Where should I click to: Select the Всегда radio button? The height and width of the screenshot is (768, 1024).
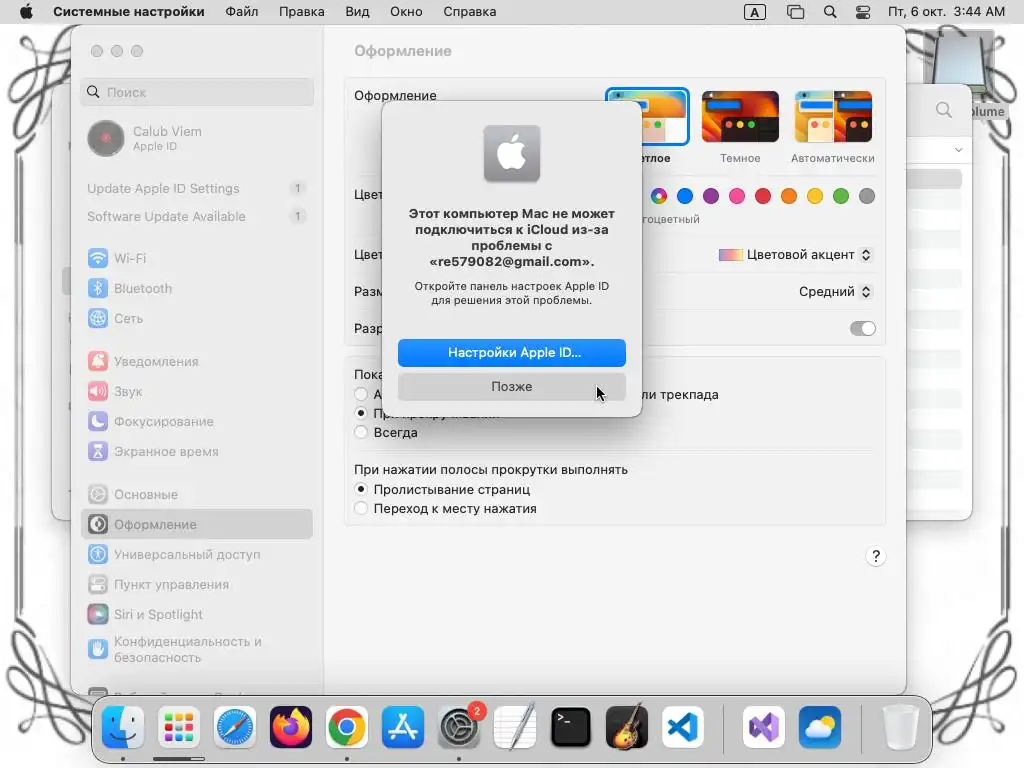361,432
